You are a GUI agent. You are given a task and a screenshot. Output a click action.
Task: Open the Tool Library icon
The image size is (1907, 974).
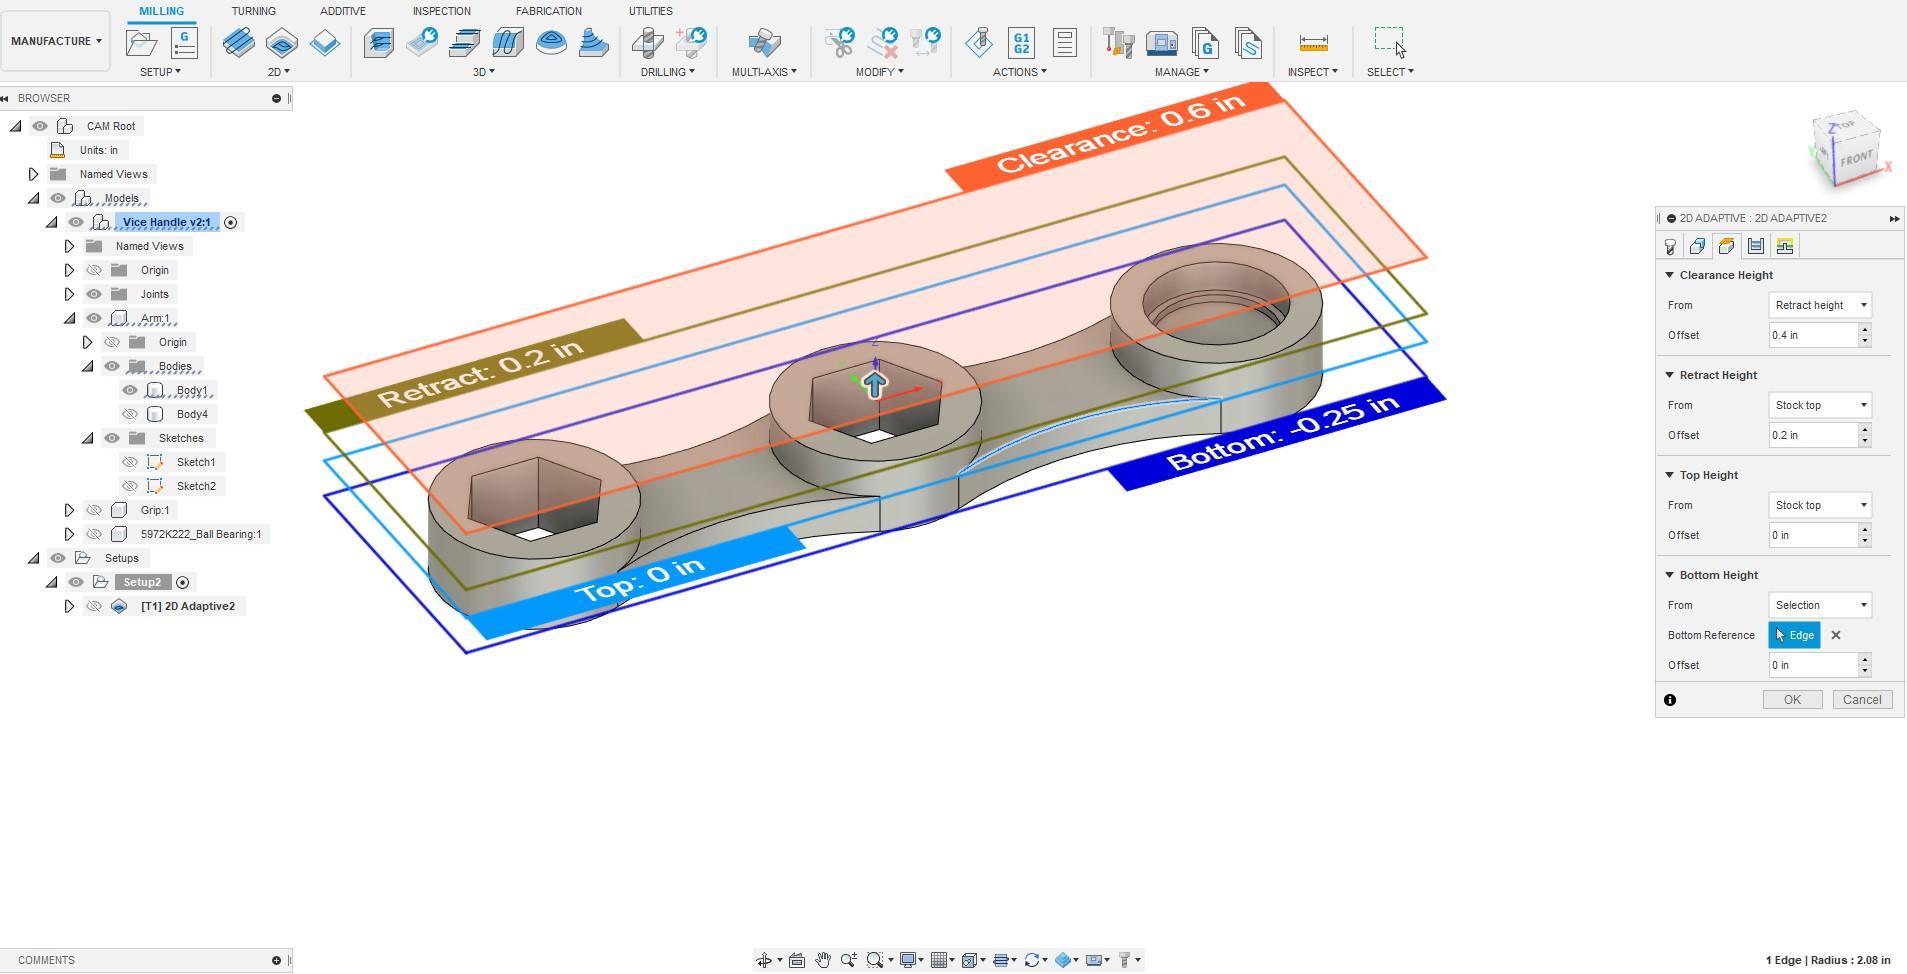coord(1118,43)
